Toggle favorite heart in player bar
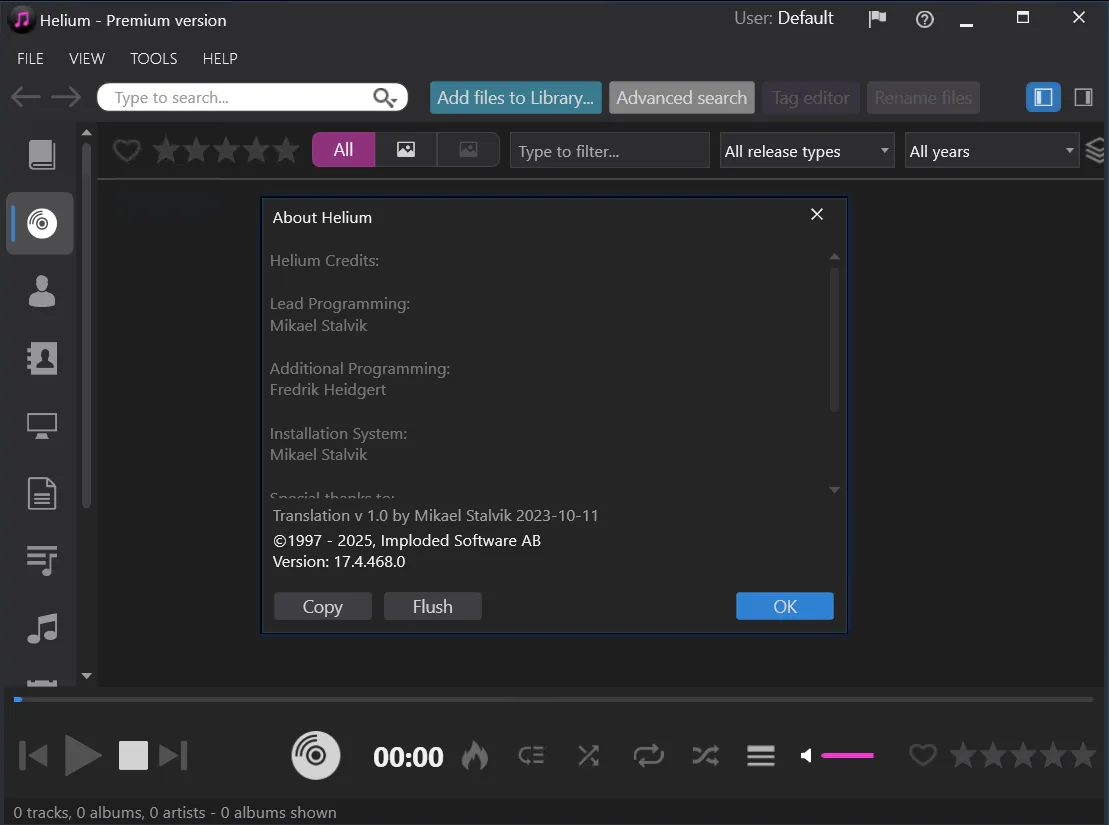The width and height of the screenshot is (1109, 825). click(922, 755)
